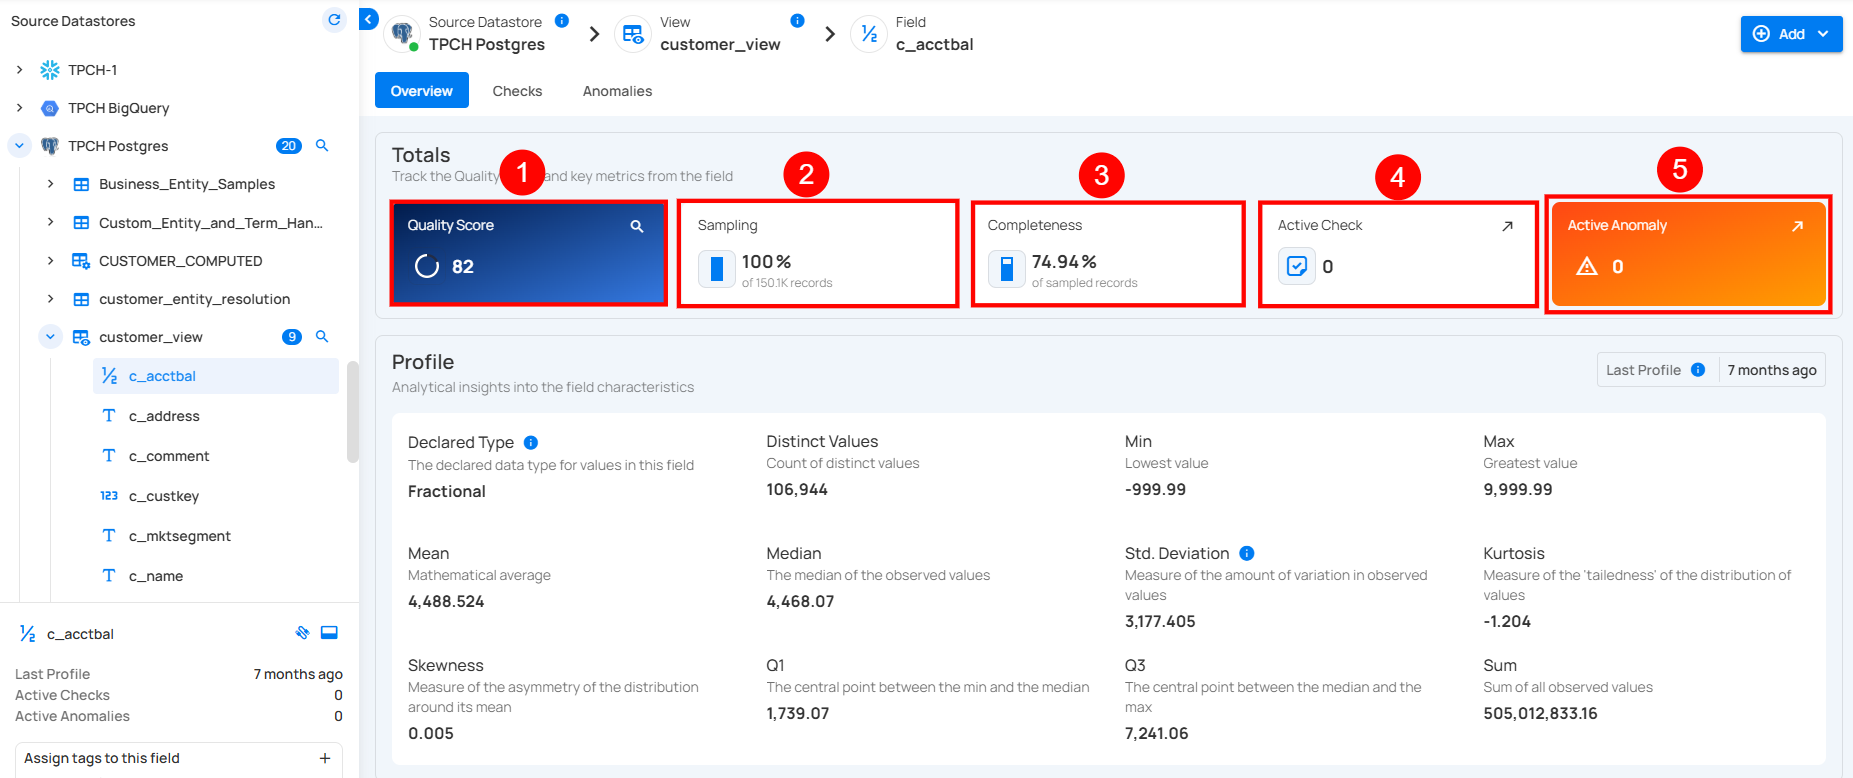Image resolution: width=1853 pixels, height=778 pixels.
Task: Click the magnifier icon in Quality Score card
Action: click(x=636, y=226)
